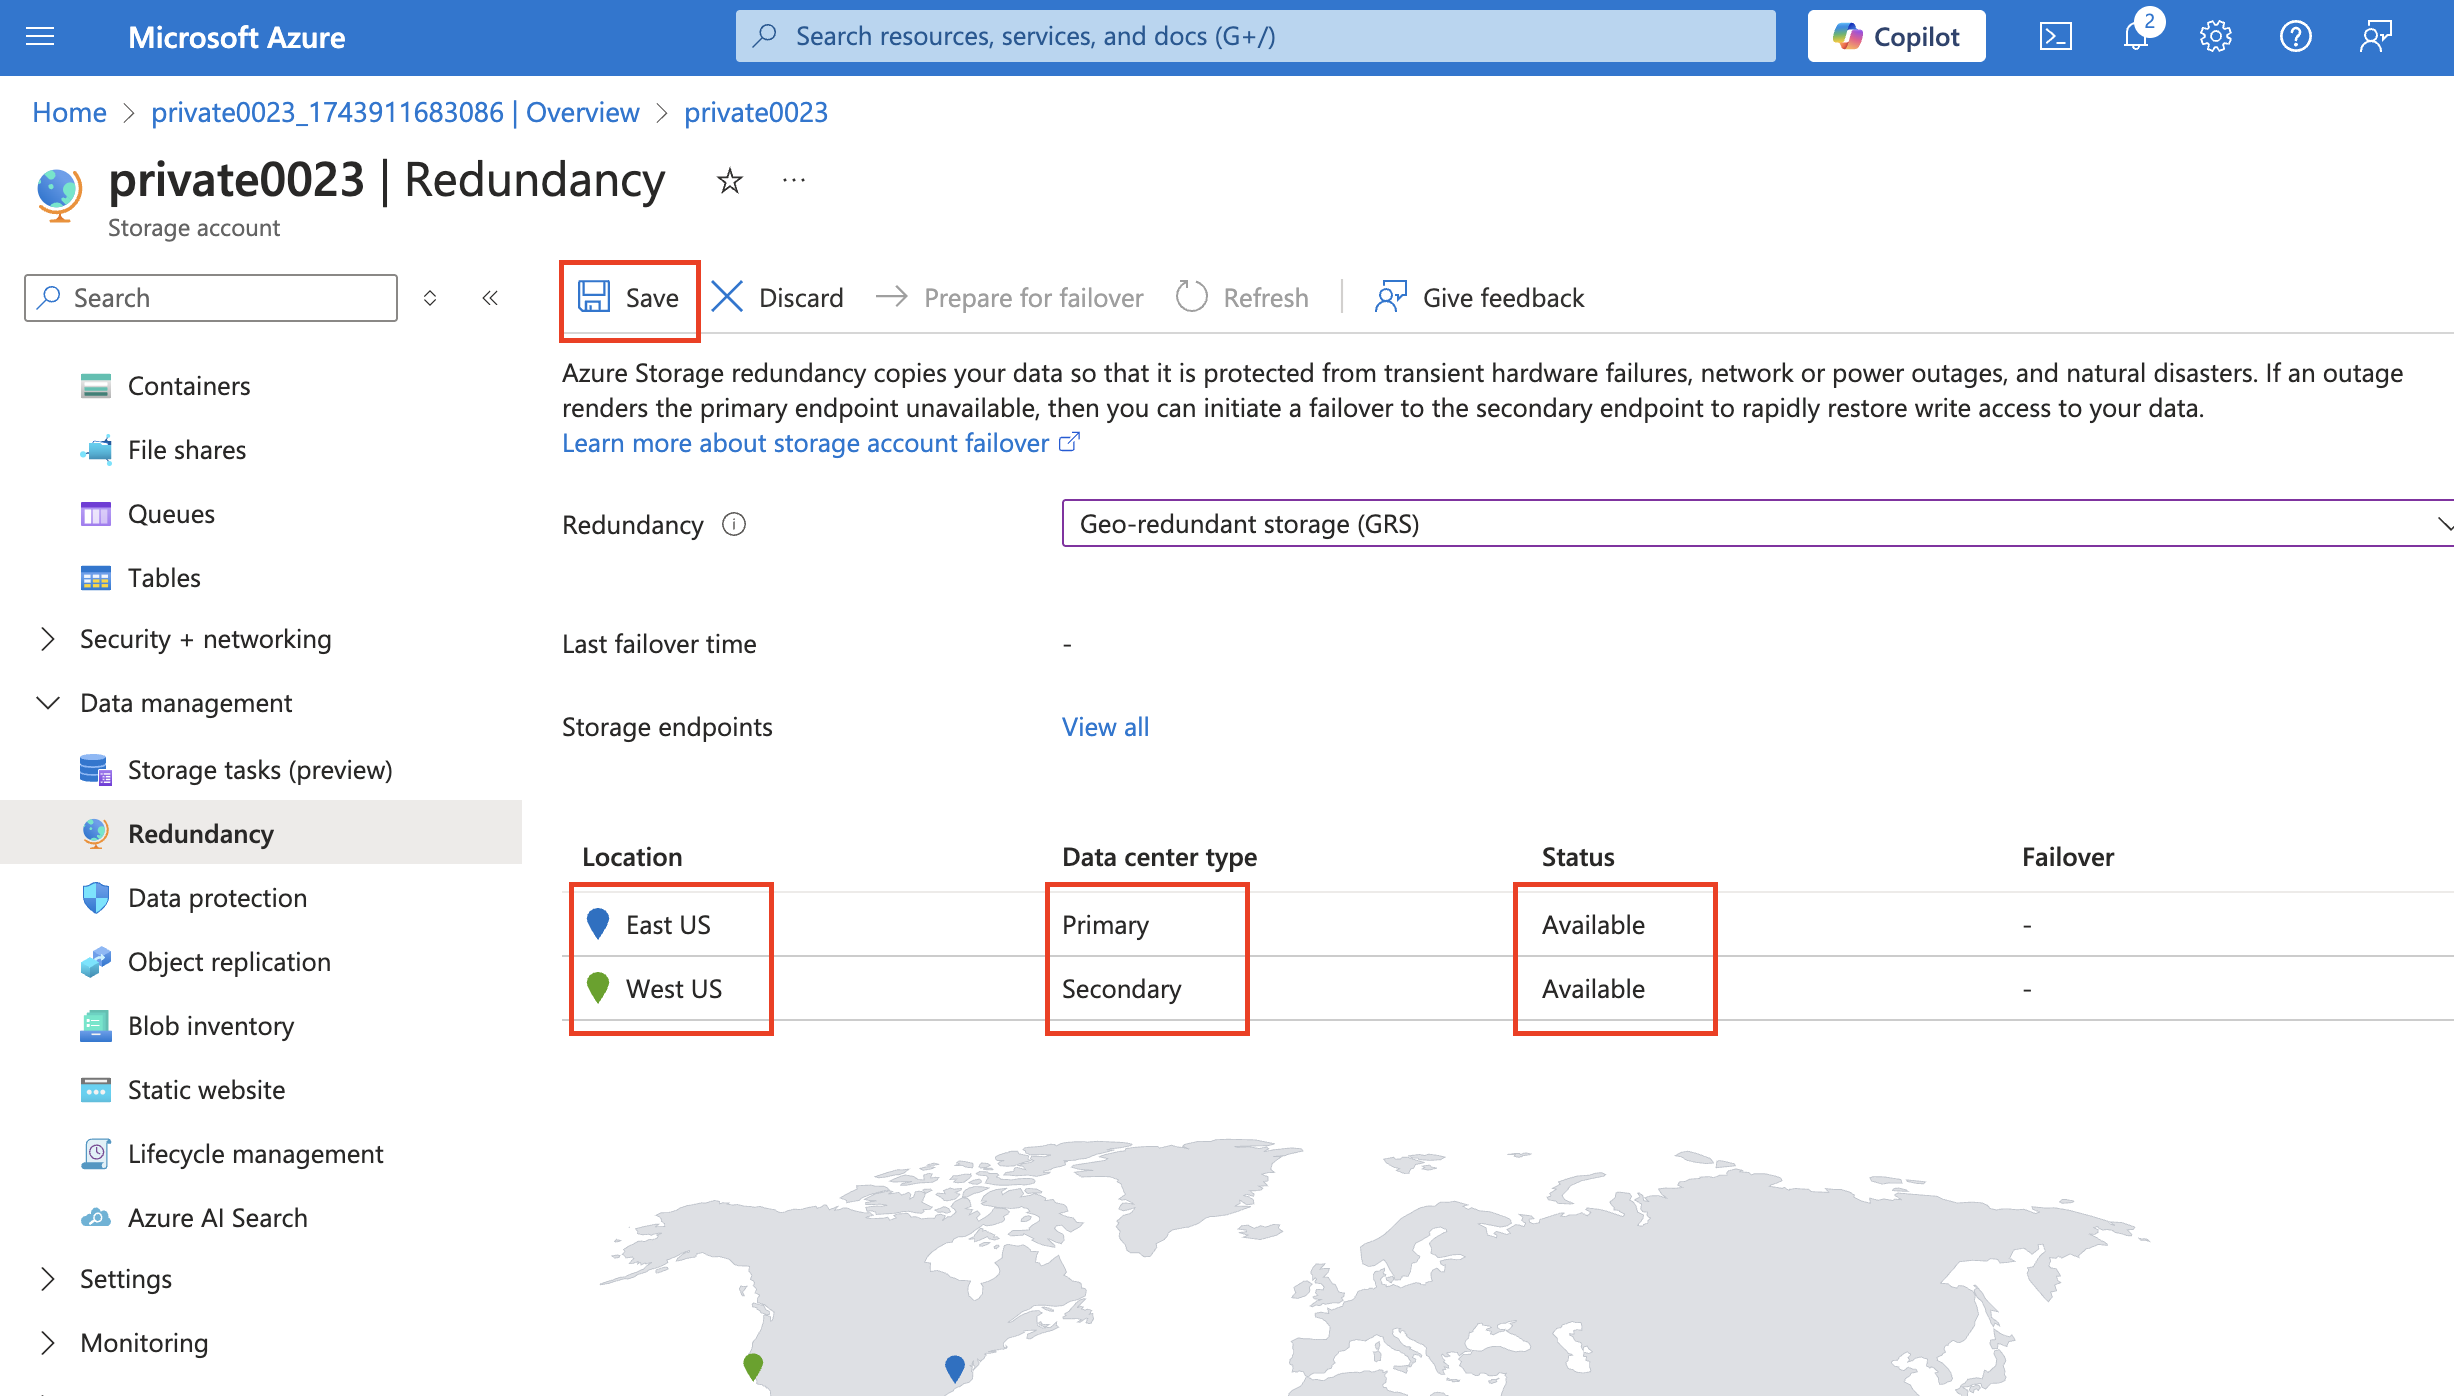Click the global search box

pos(1255,37)
